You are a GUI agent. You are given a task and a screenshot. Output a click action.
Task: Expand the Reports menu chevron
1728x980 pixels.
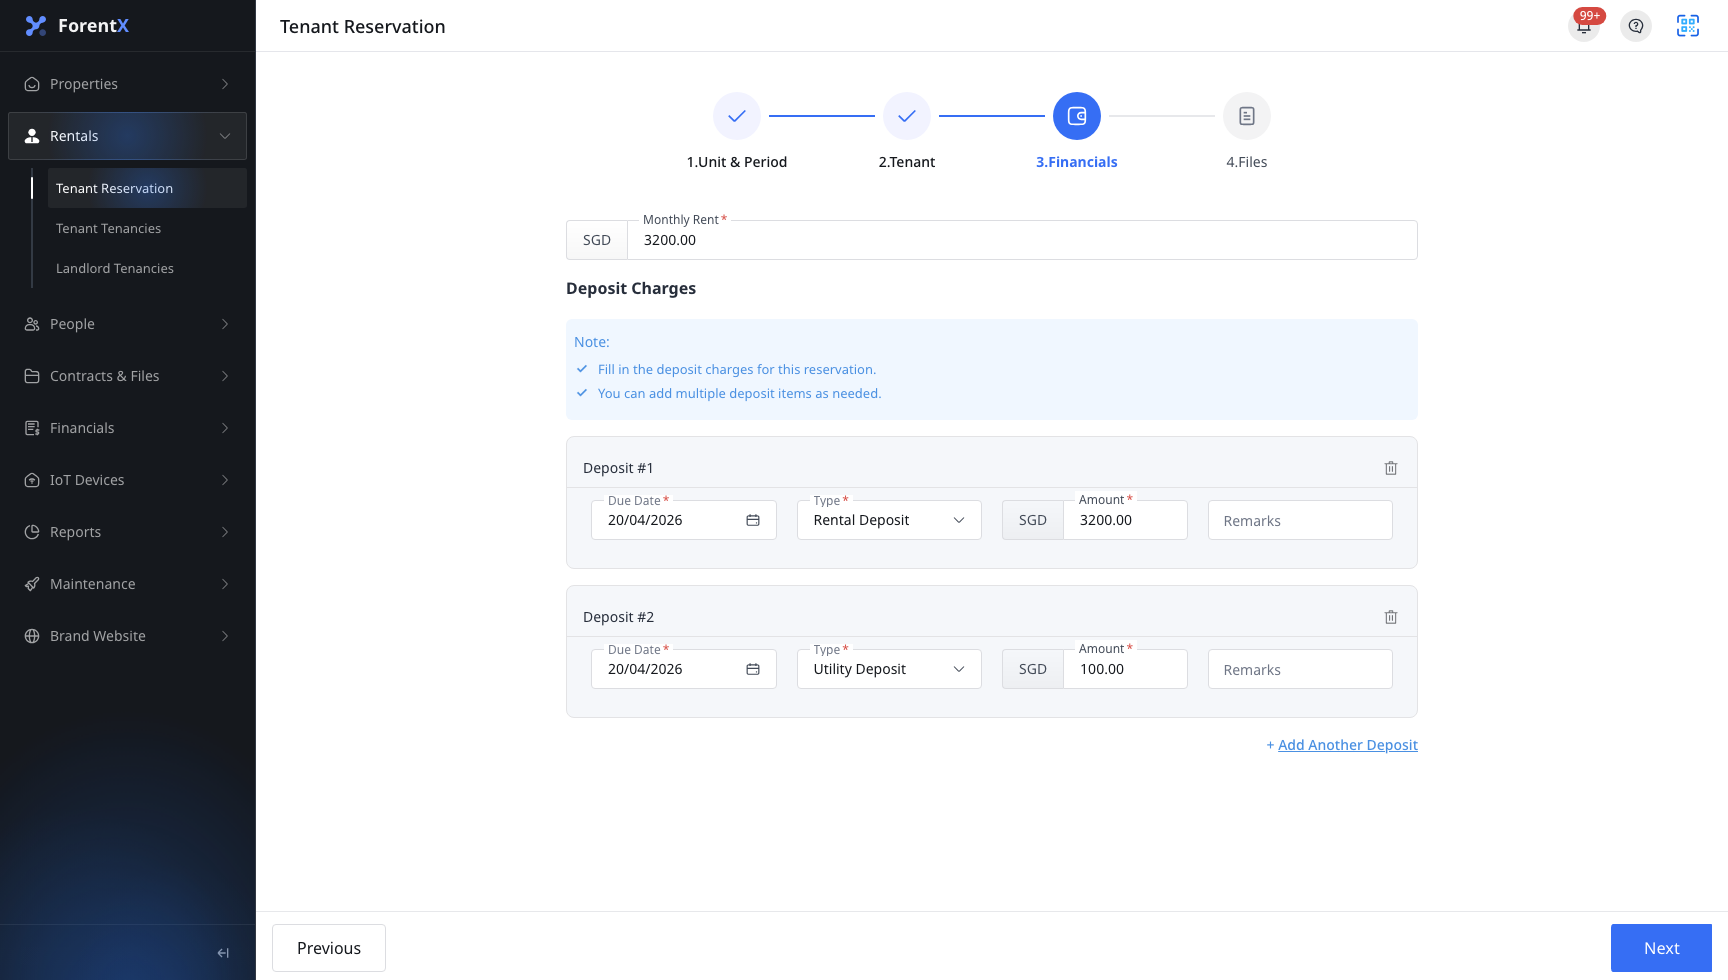(x=225, y=532)
